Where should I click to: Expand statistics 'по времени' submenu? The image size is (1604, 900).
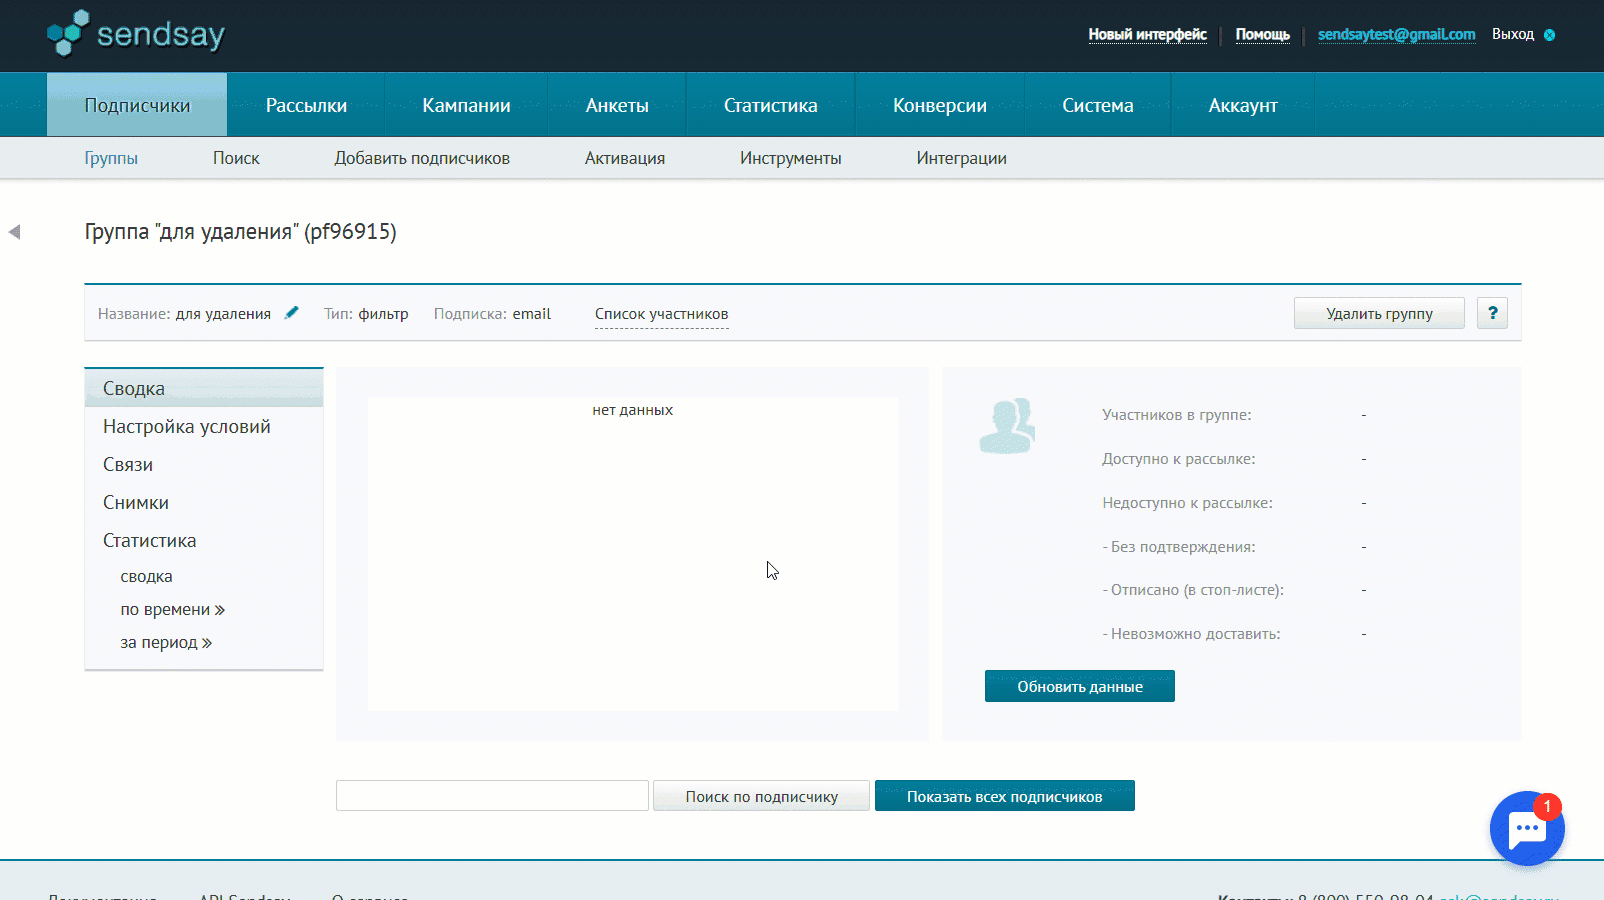coord(172,610)
